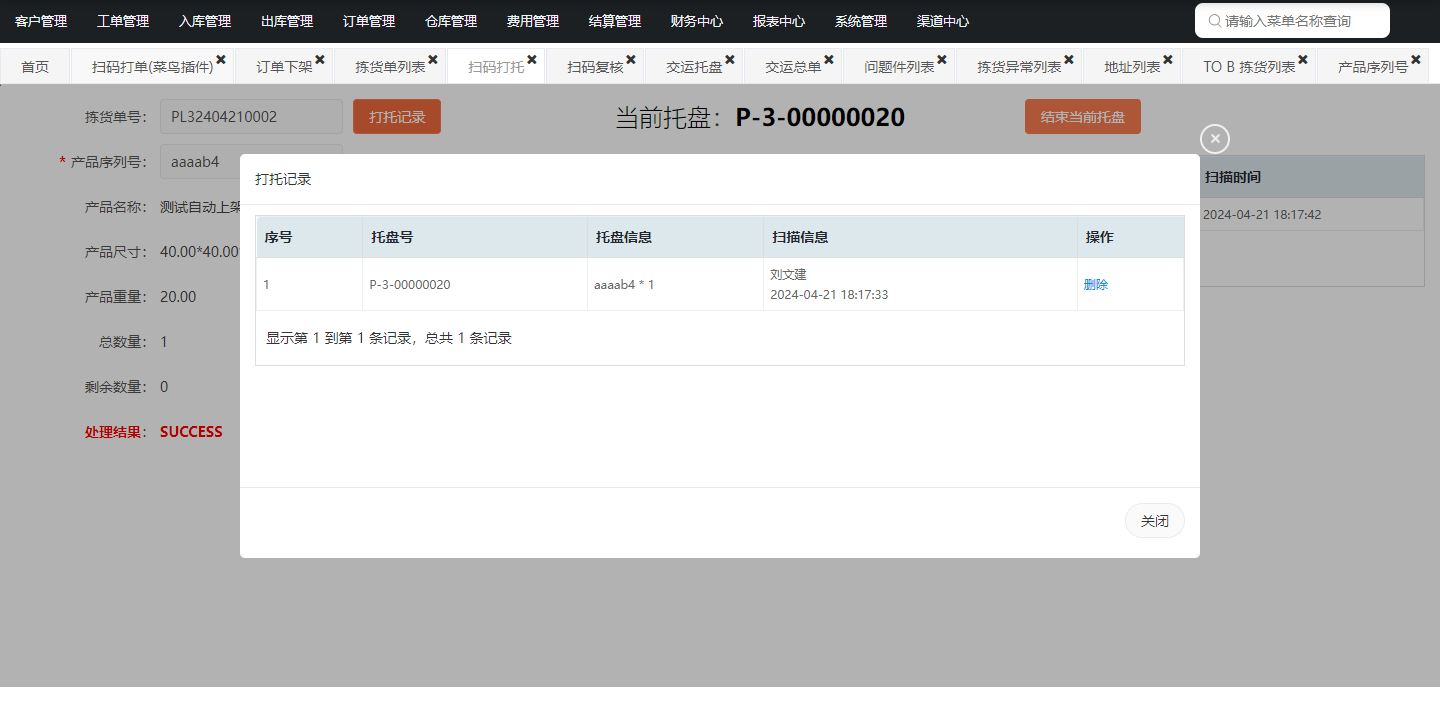The image size is (1440, 703).
Task: Close the TO B 拣货列表 tab with its X
Action: point(1303,60)
